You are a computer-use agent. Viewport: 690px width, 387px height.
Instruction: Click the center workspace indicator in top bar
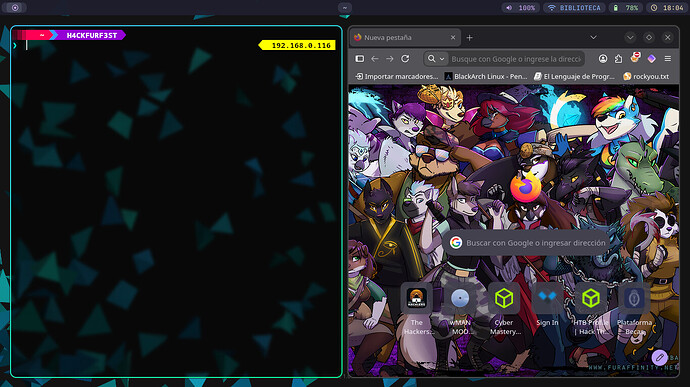[345, 8]
